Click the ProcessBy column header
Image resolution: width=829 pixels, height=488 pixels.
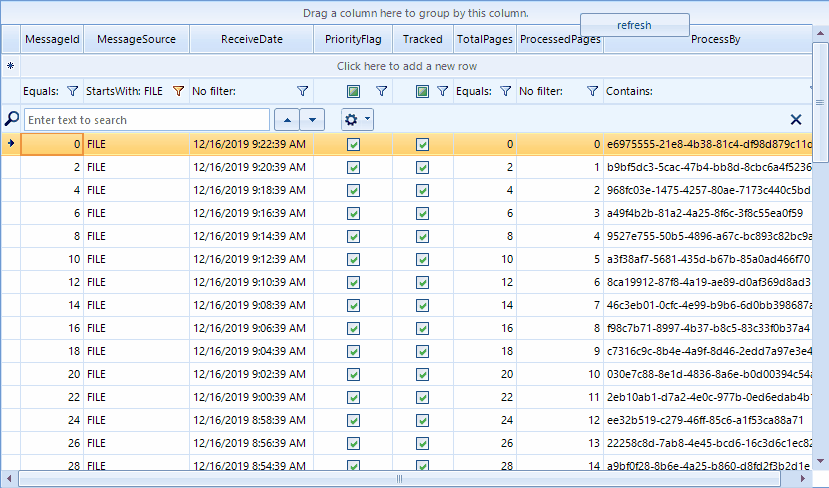pos(708,41)
